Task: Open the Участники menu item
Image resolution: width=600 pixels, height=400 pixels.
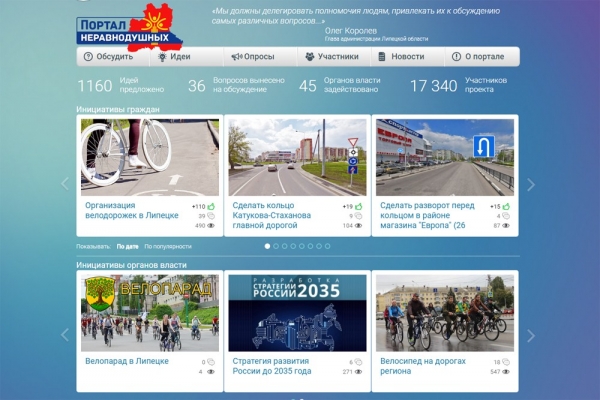Action: (x=334, y=57)
